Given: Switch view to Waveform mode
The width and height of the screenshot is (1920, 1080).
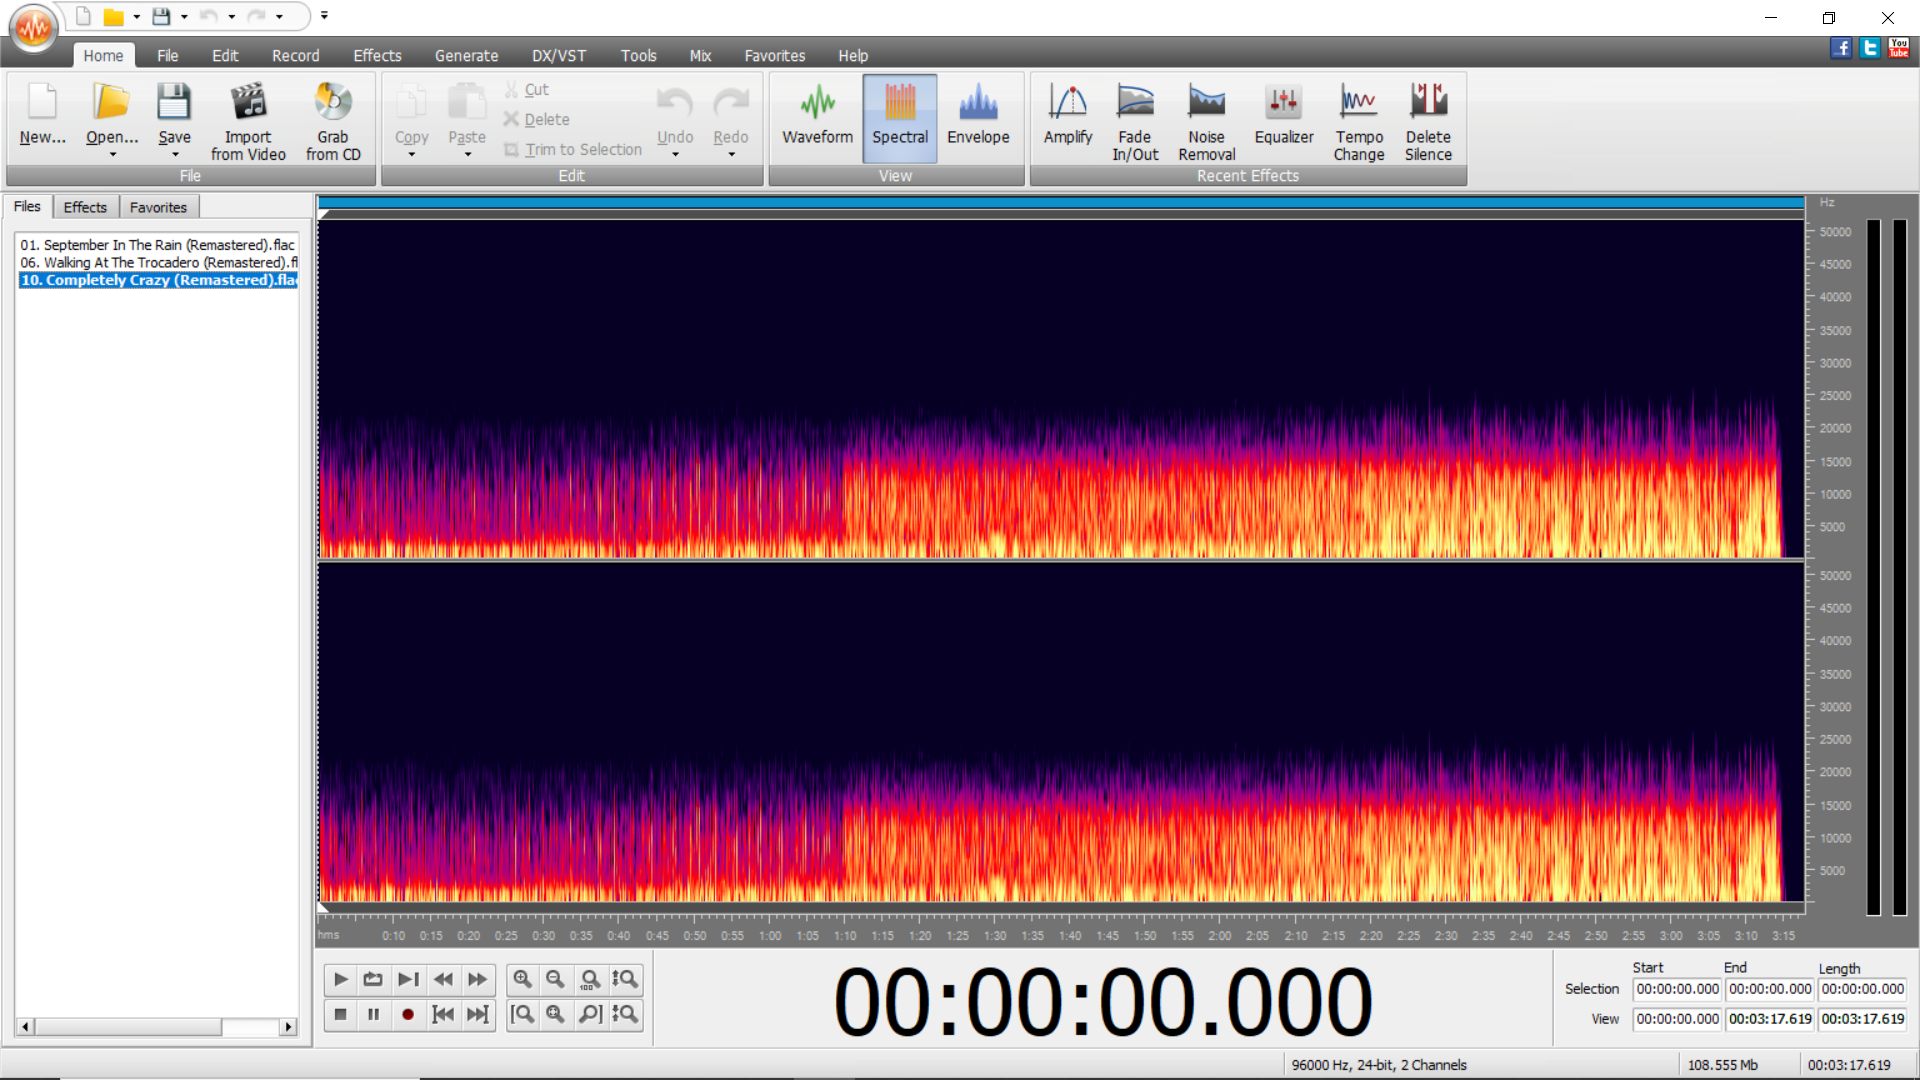Looking at the screenshot, I should tap(816, 118).
